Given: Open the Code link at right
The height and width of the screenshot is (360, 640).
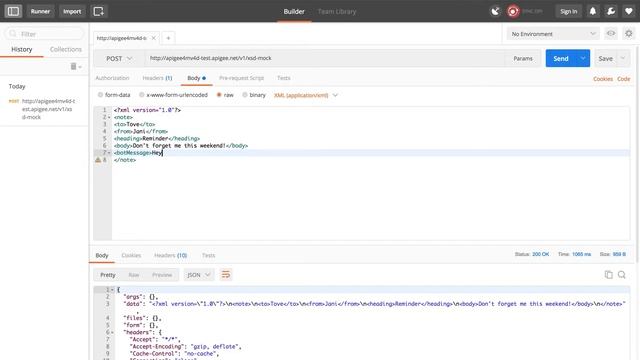Looking at the screenshot, I should 624,79.
